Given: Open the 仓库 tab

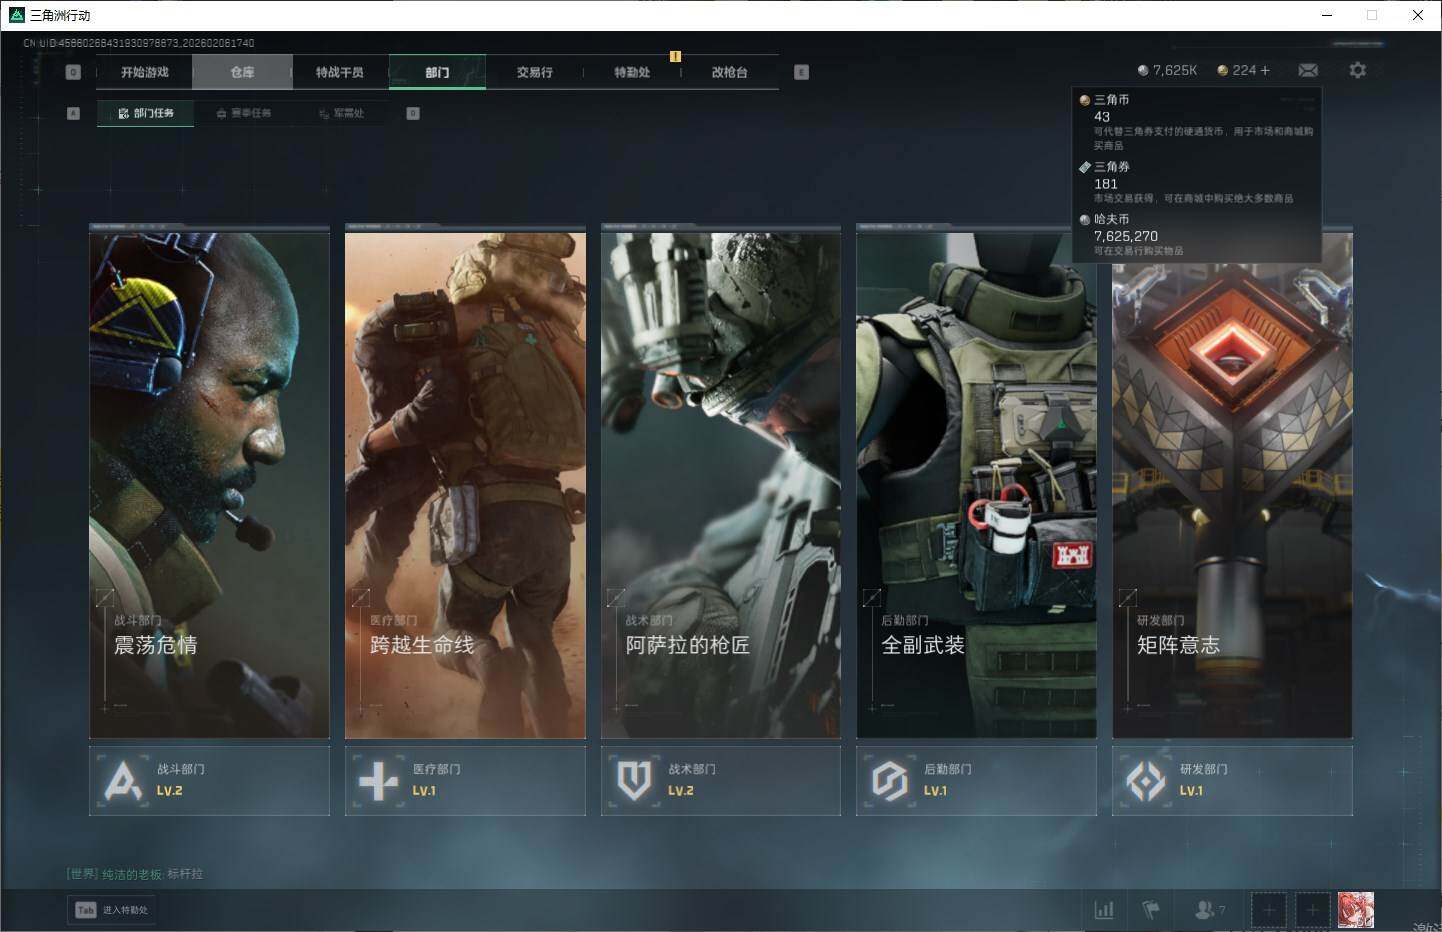Looking at the screenshot, I should click(x=242, y=72).
